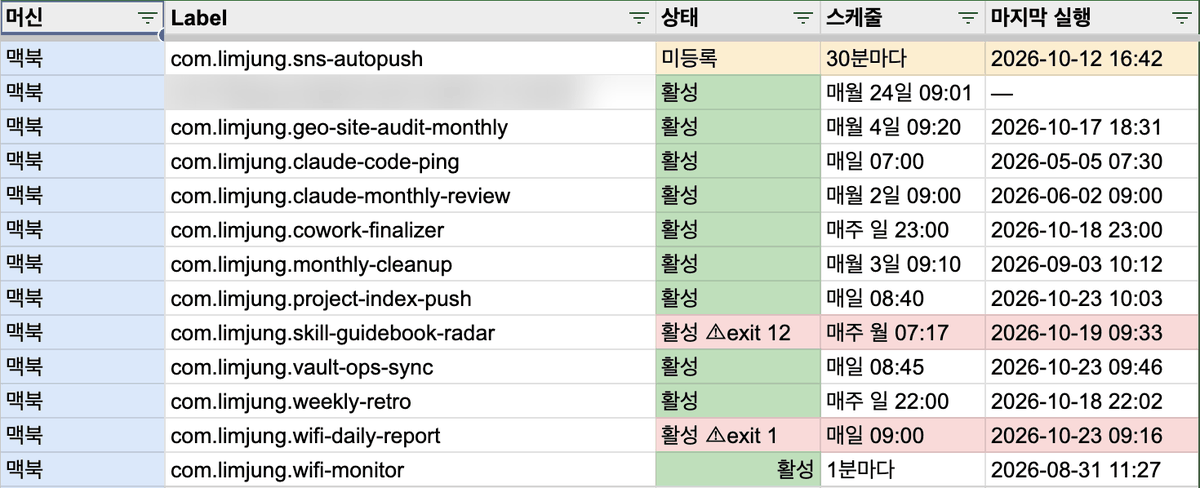Select cell com.limjung.claude-monthly-review
The width and height of the screenshot is (1200, 488).
coord(410,196)
